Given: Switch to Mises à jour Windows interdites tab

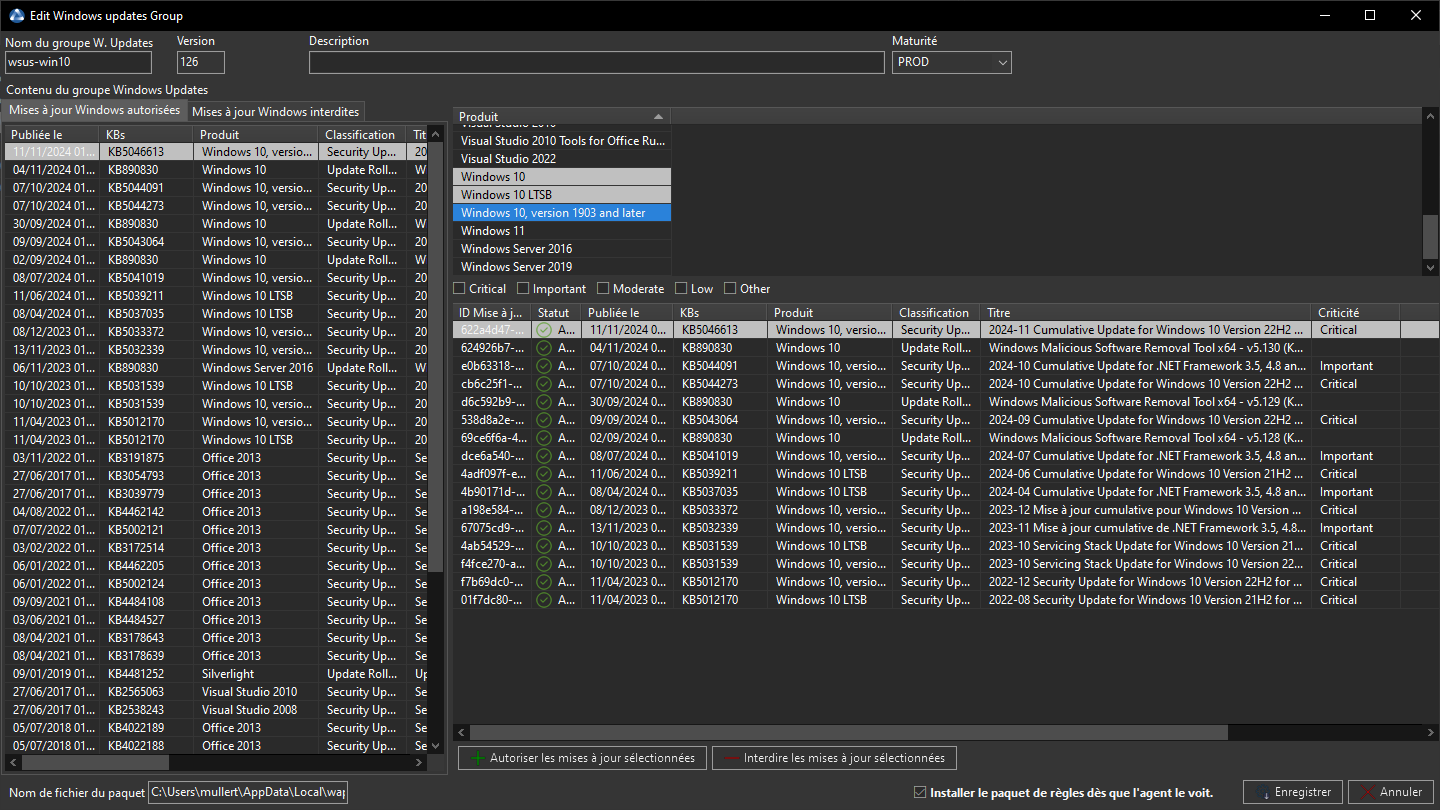Looking at the screenshot, I should tap(276, 111).
